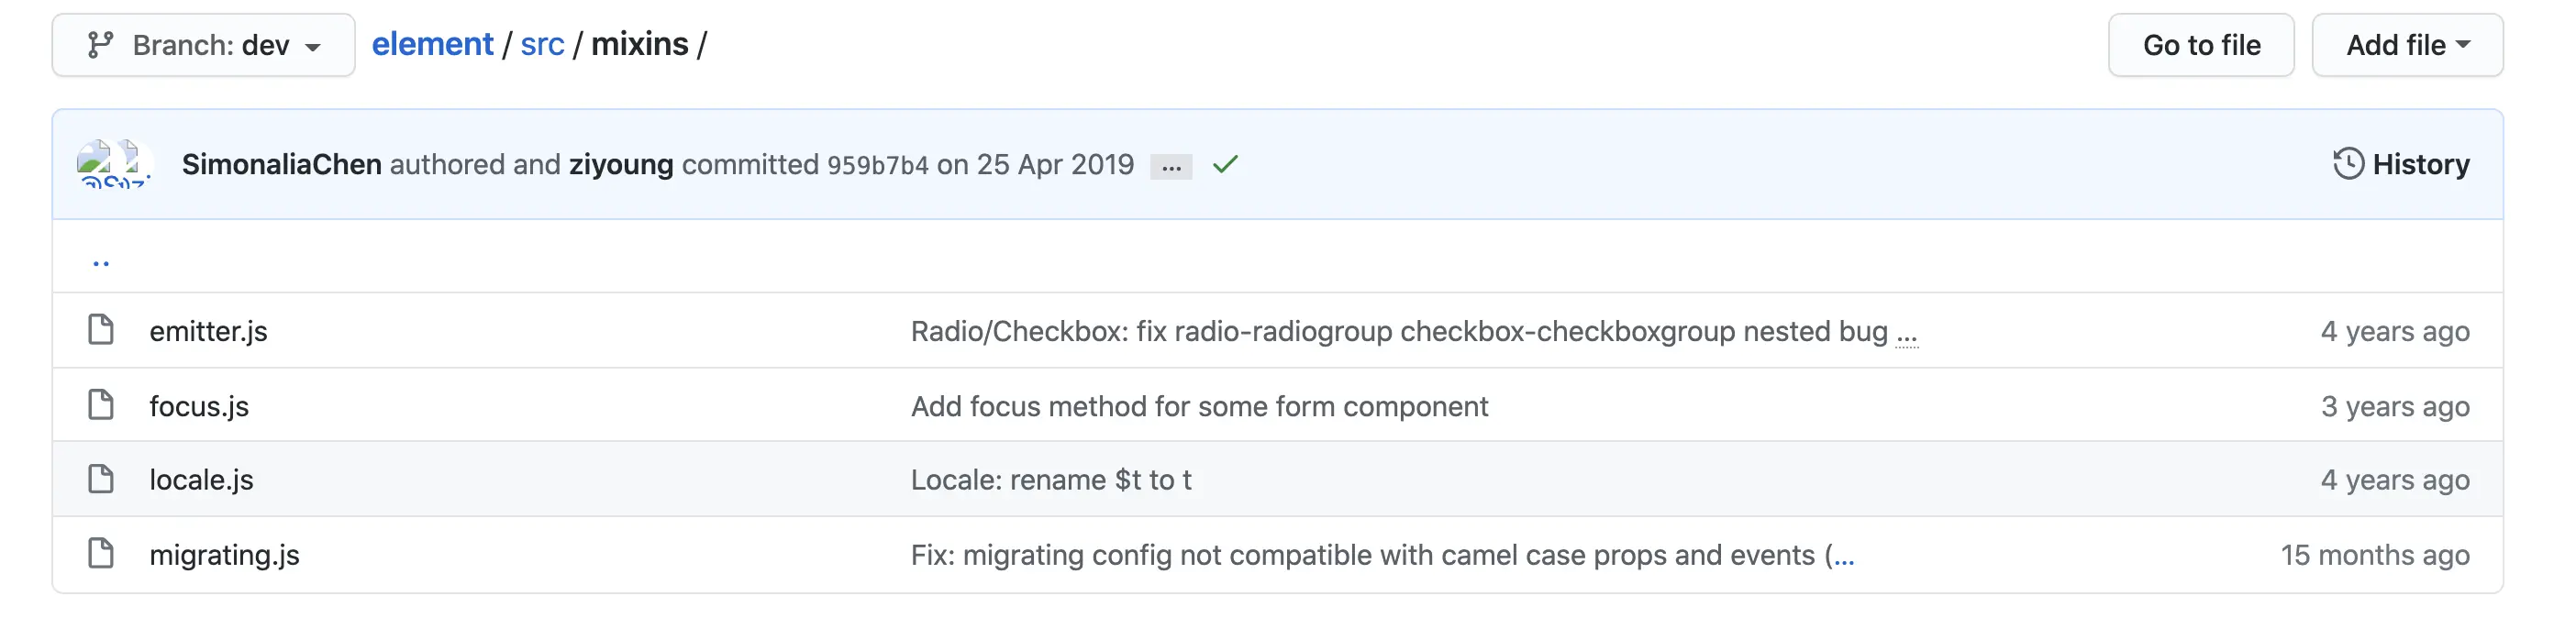
Task: Click the migrating.js file icon
Action: pos(101,554)
